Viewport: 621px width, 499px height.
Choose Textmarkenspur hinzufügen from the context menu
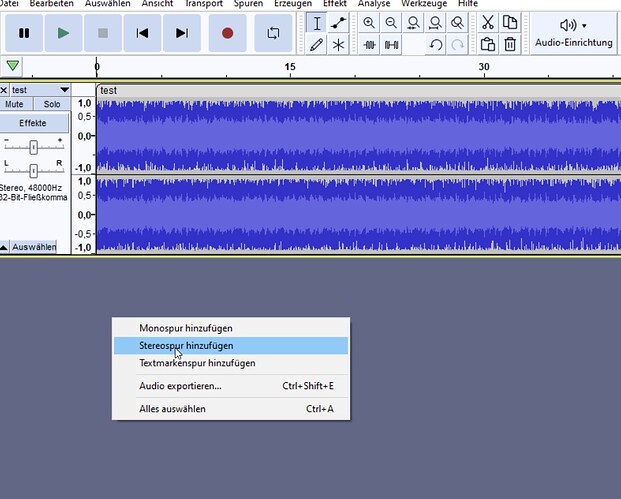pyautogui.click(x=231, y=363)
